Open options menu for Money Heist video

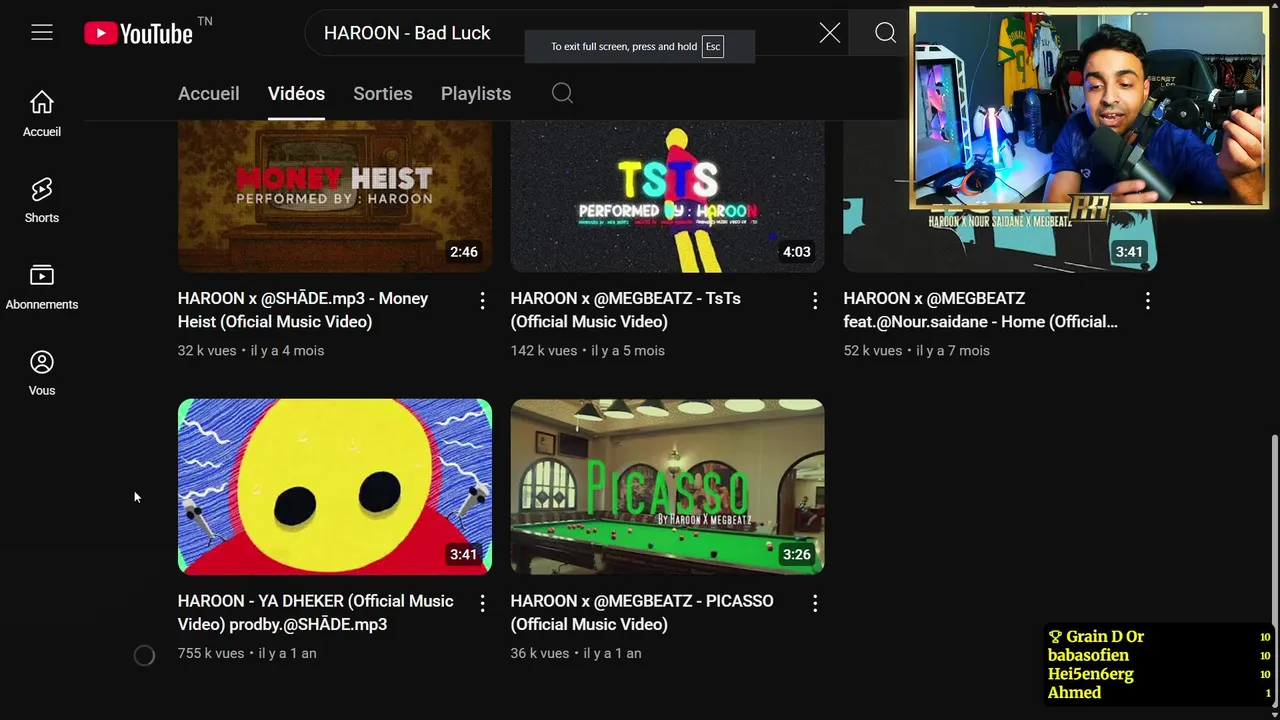click(482, 300)
